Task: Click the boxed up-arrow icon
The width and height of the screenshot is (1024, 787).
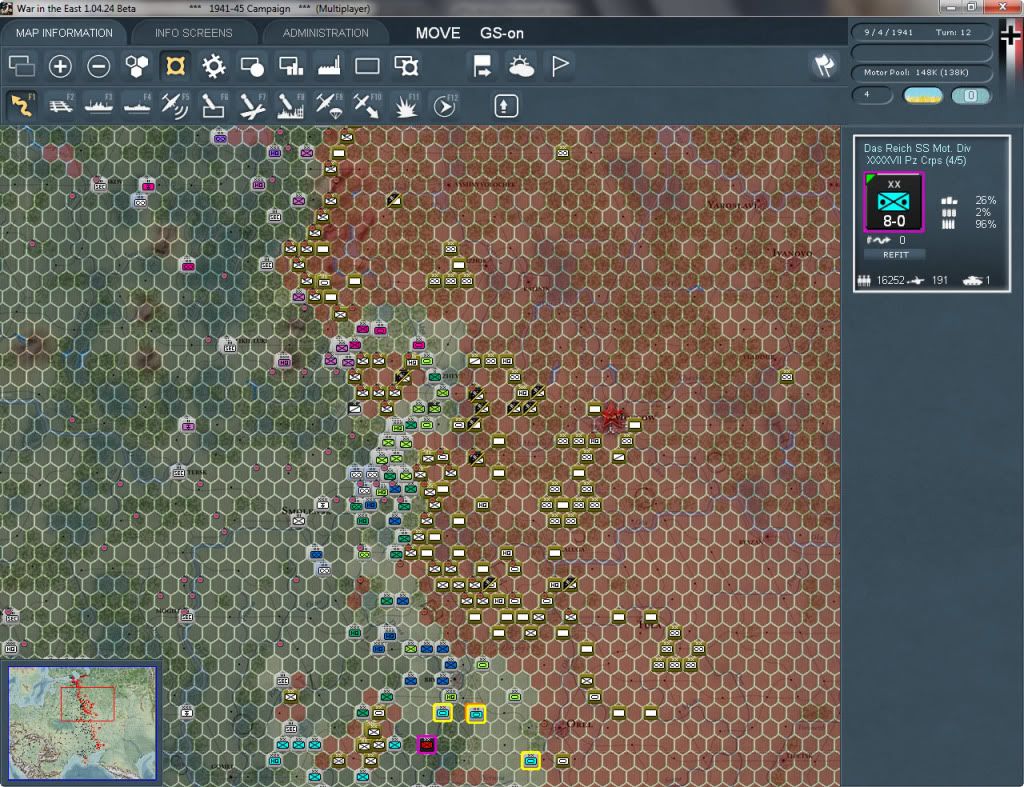Action: point(505,106)
